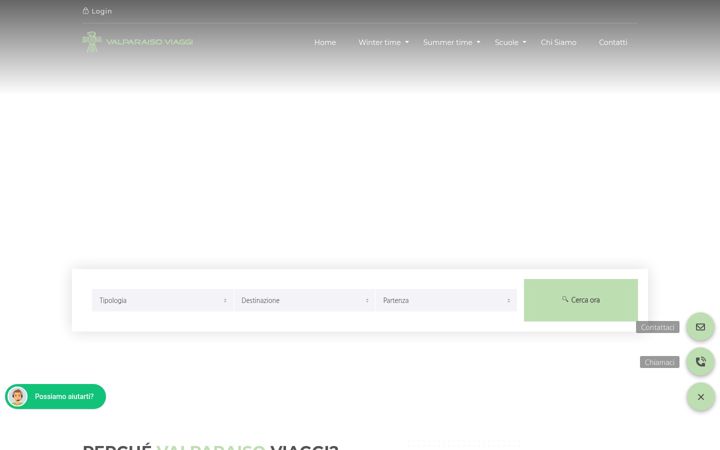Click the envelope Contattaci floating icon
Screen dimensions: 720x450
(700, 327)
